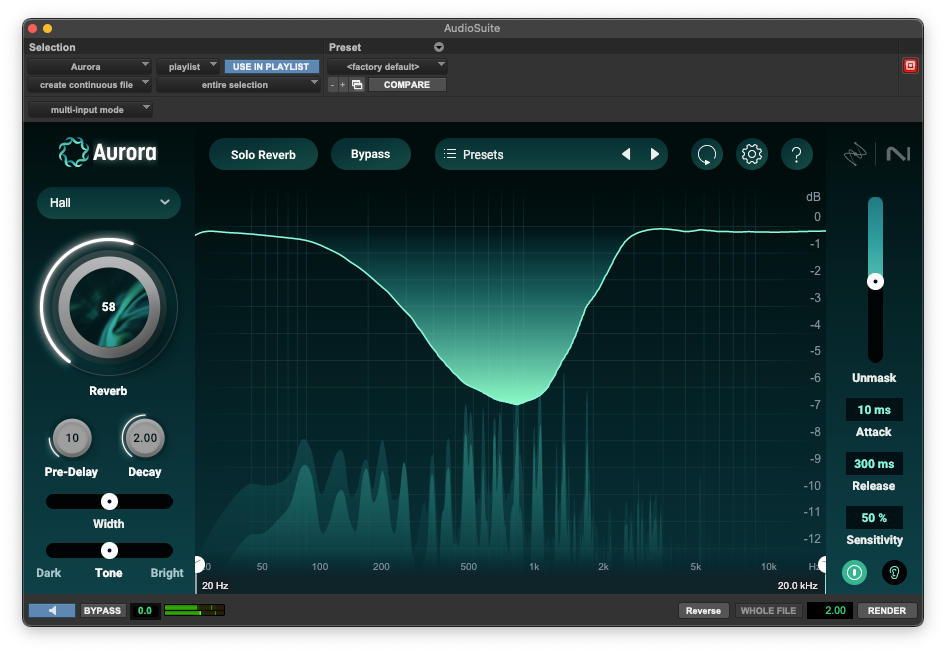Click the ear listen icon
Screen dimensions: 946x653
pos(893,572)
